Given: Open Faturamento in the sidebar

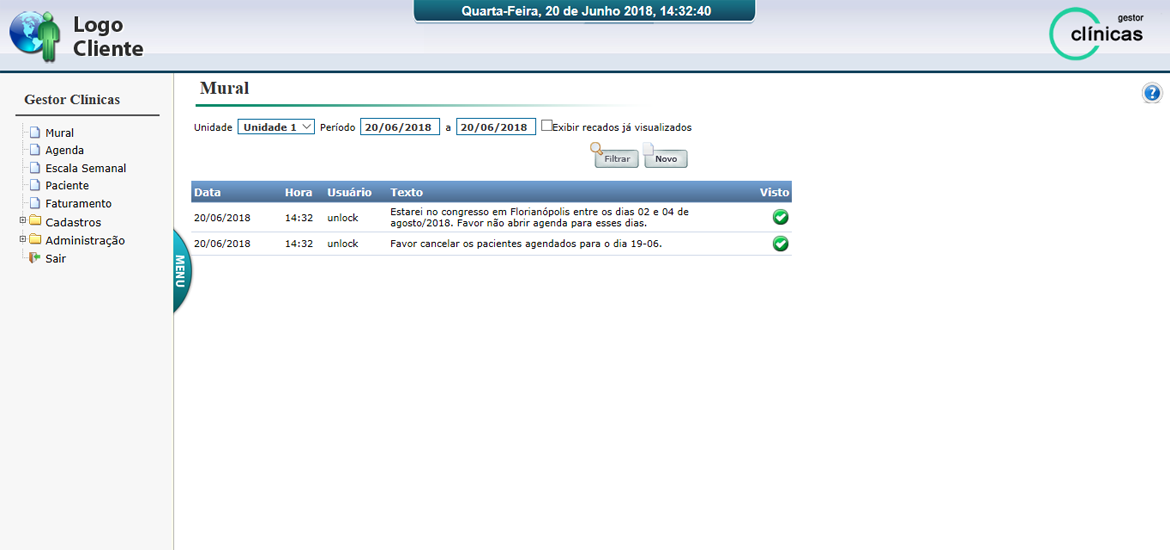Looking at the screenshot, I should [x=78, y=203].
